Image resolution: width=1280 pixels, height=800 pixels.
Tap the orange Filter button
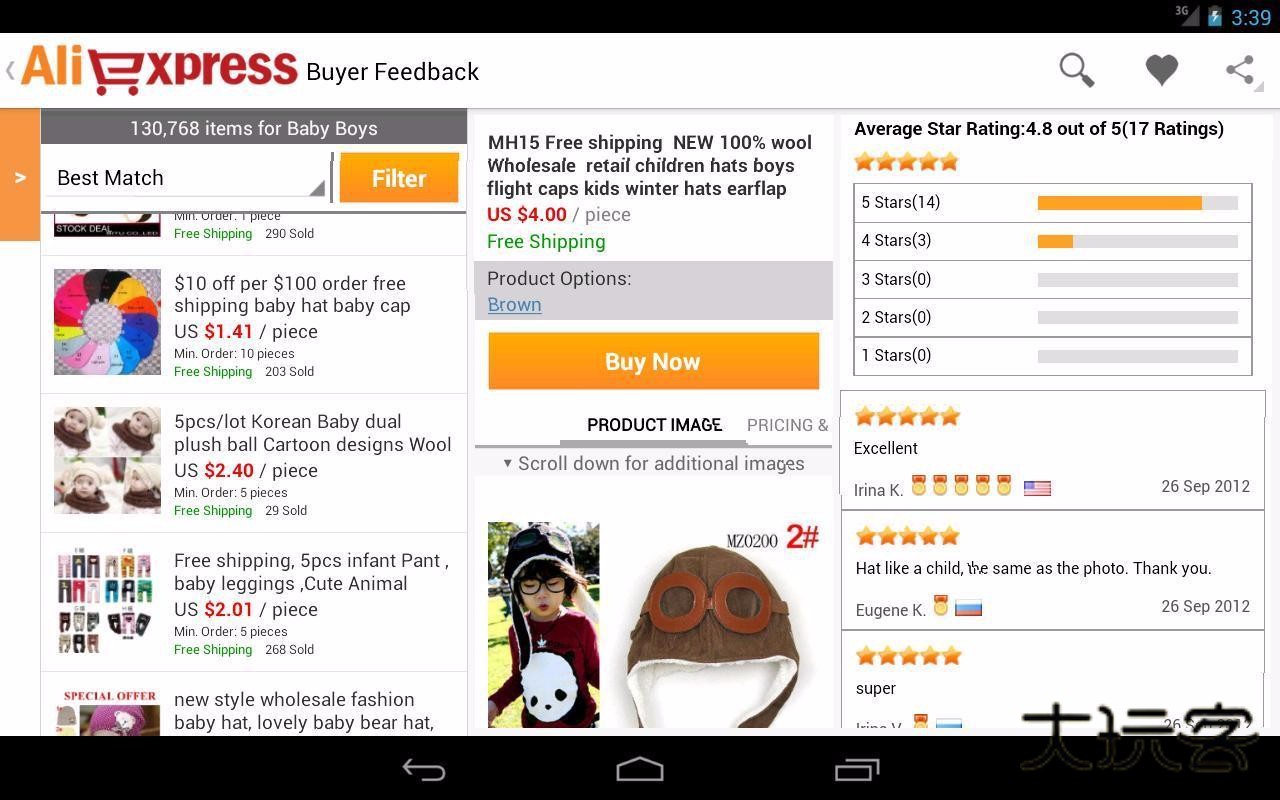(x=399, y=178)
